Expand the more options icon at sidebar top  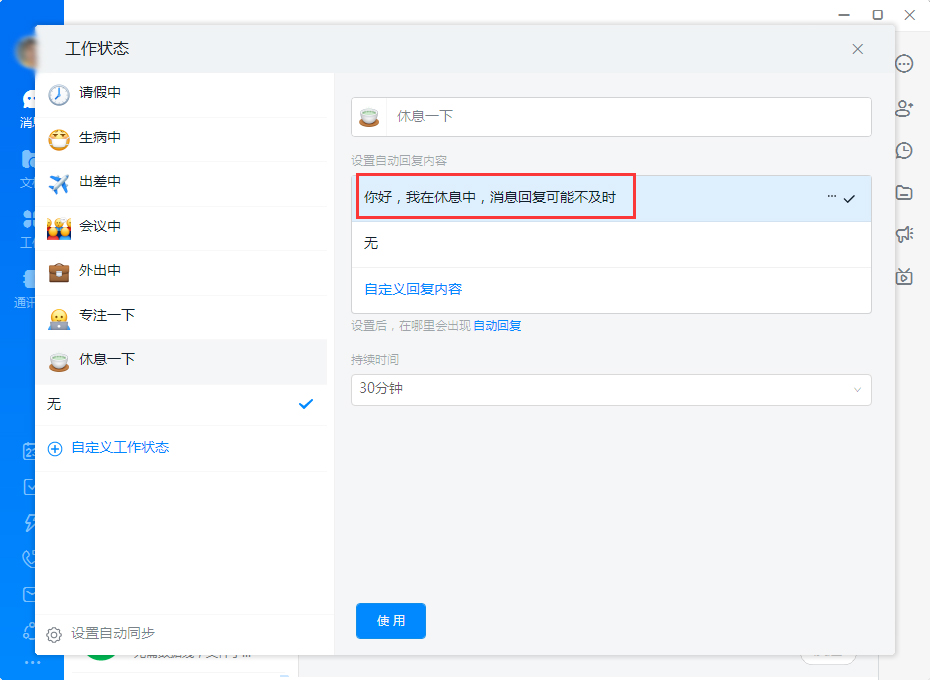tap(904, 64)
